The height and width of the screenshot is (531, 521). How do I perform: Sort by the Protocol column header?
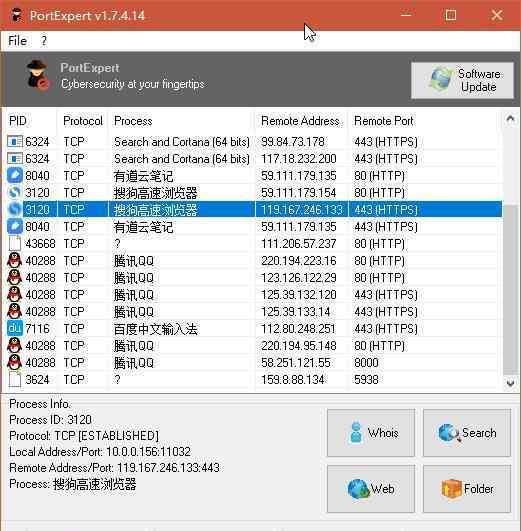pos(83,121)
